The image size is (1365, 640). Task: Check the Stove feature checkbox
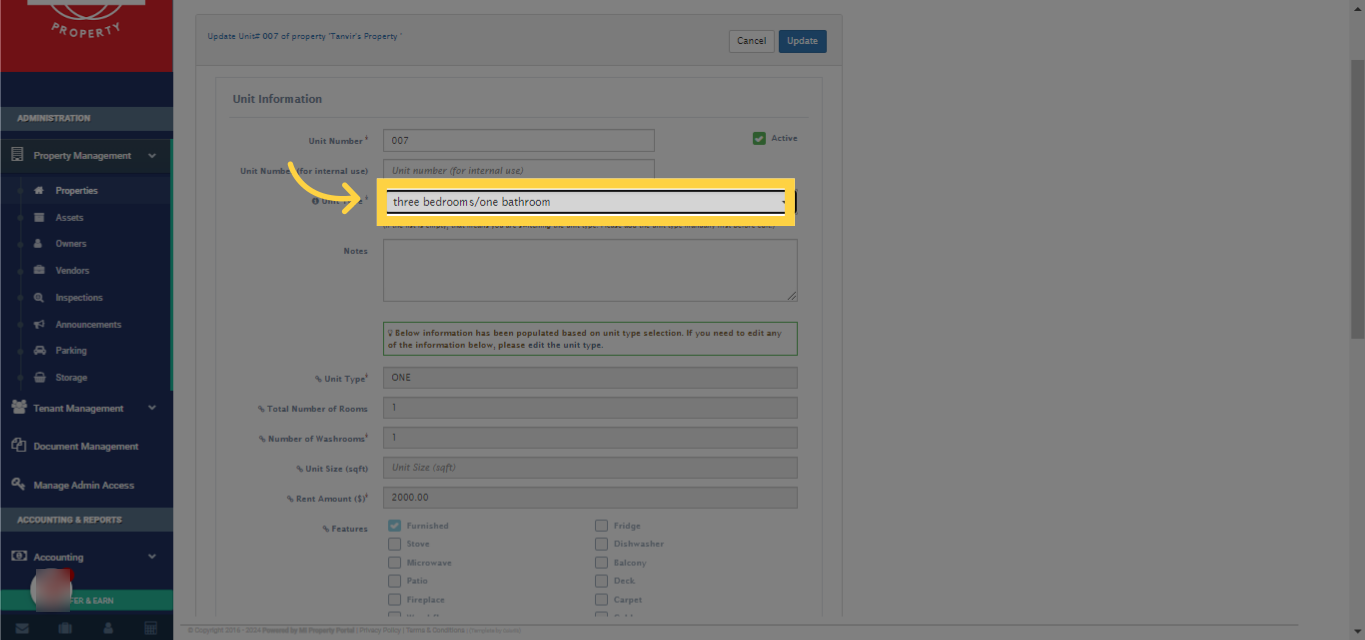394,544
